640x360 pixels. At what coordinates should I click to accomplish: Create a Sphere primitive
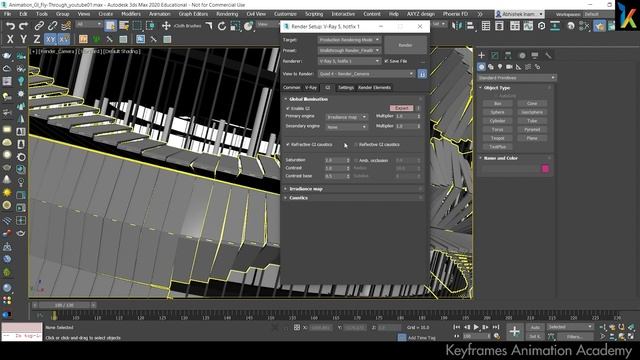498,112
